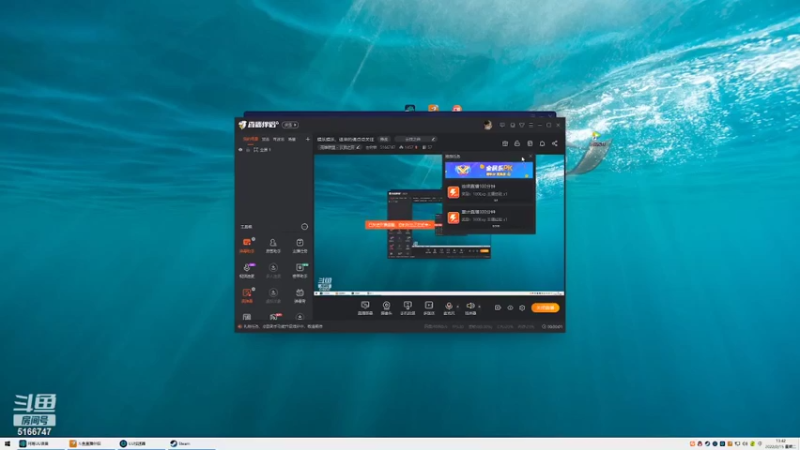
Task: Click the 修改 button beside the room title
Action: pyautogui.click(x=384, y=139)
